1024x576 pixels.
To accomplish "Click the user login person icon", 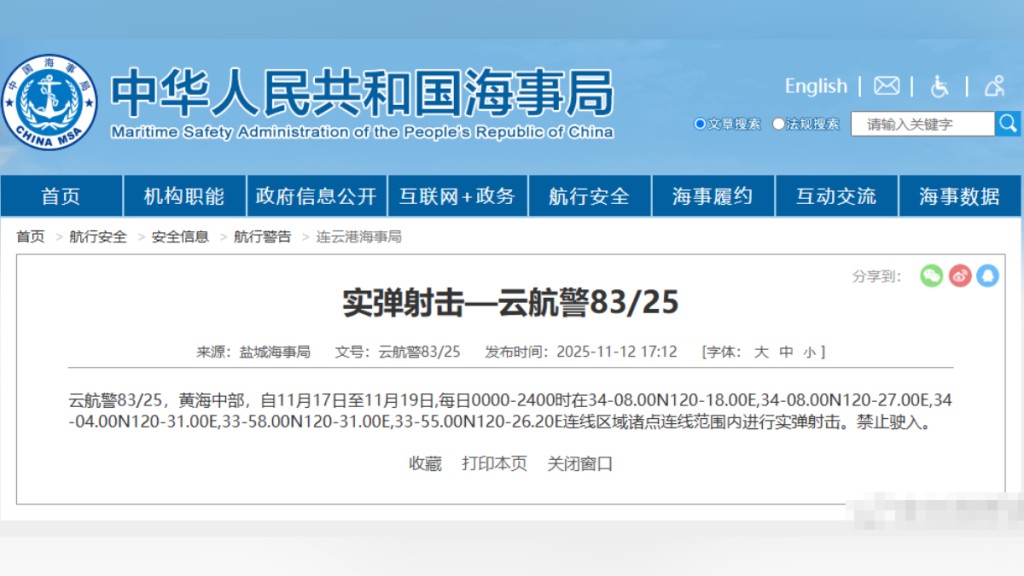I will (x=995, y=87).
